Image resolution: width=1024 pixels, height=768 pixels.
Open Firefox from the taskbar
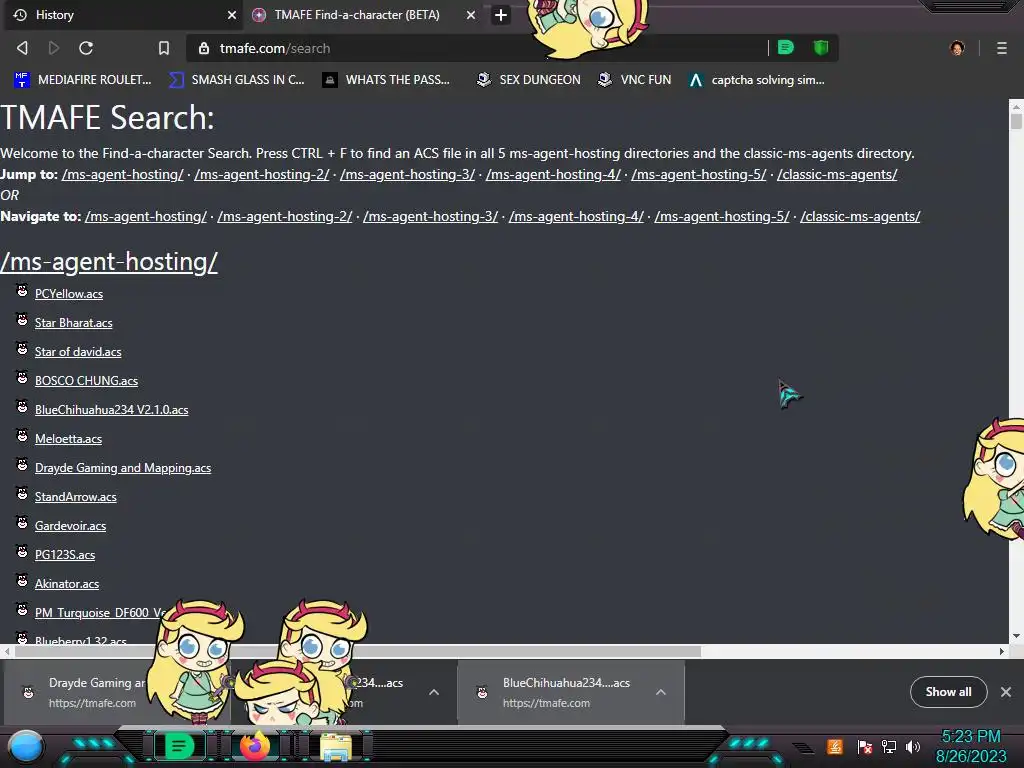pyautogui.click(x=255, y=746)
